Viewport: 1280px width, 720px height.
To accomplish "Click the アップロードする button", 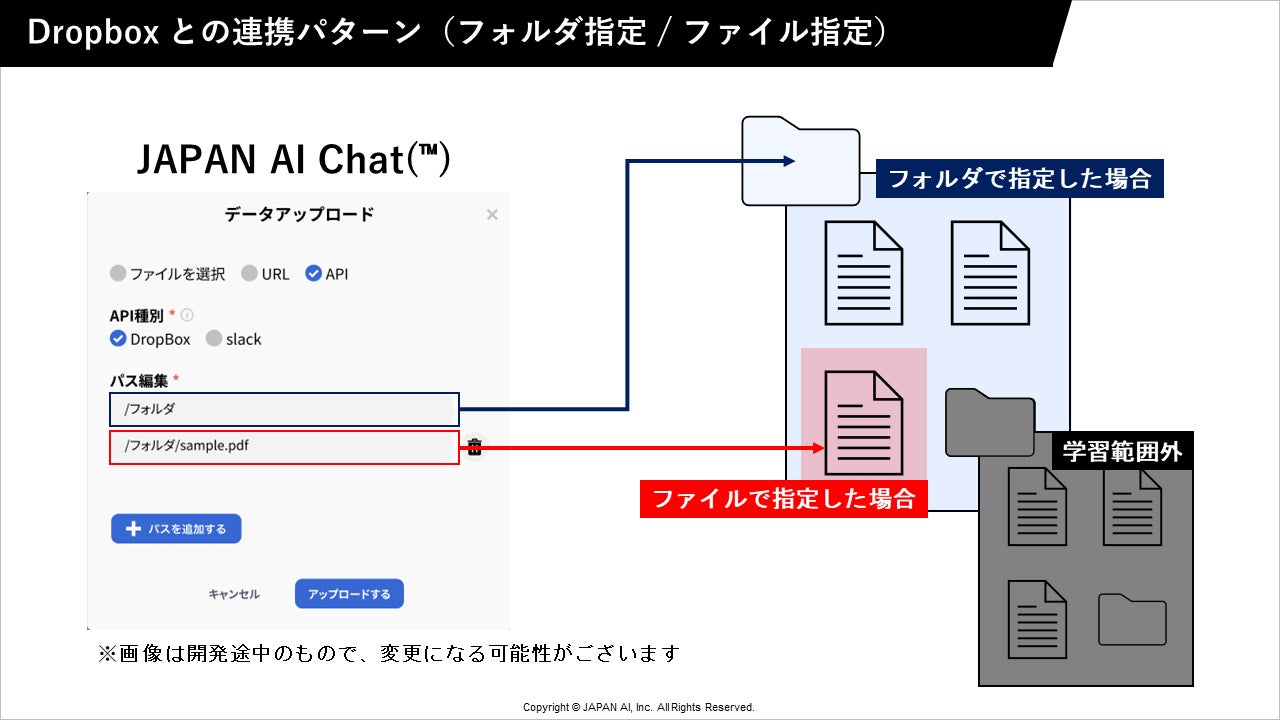I will click(349, 594).
